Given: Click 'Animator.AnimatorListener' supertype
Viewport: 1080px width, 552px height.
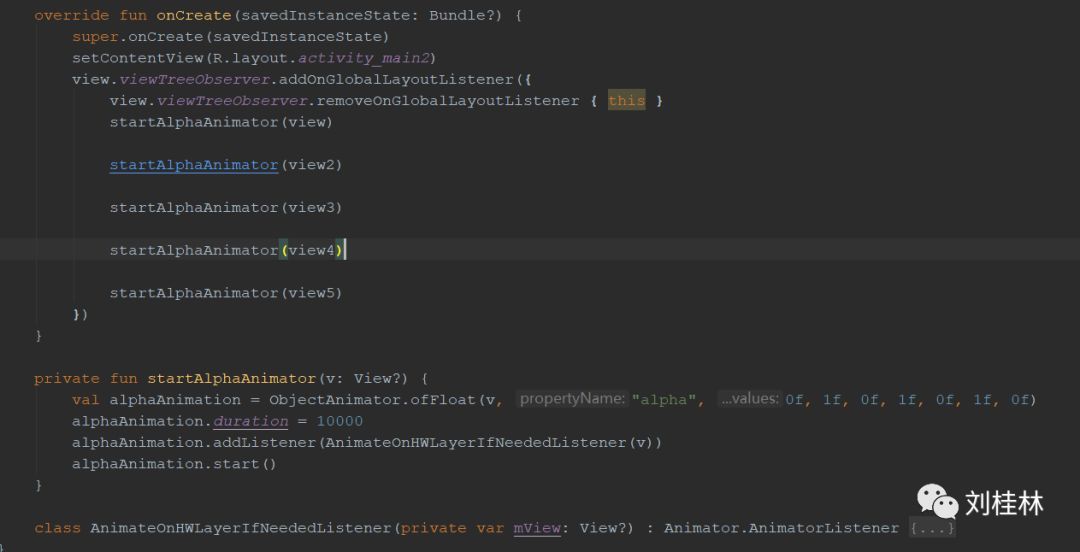Looking at the screenshot, I should point(781,528).
